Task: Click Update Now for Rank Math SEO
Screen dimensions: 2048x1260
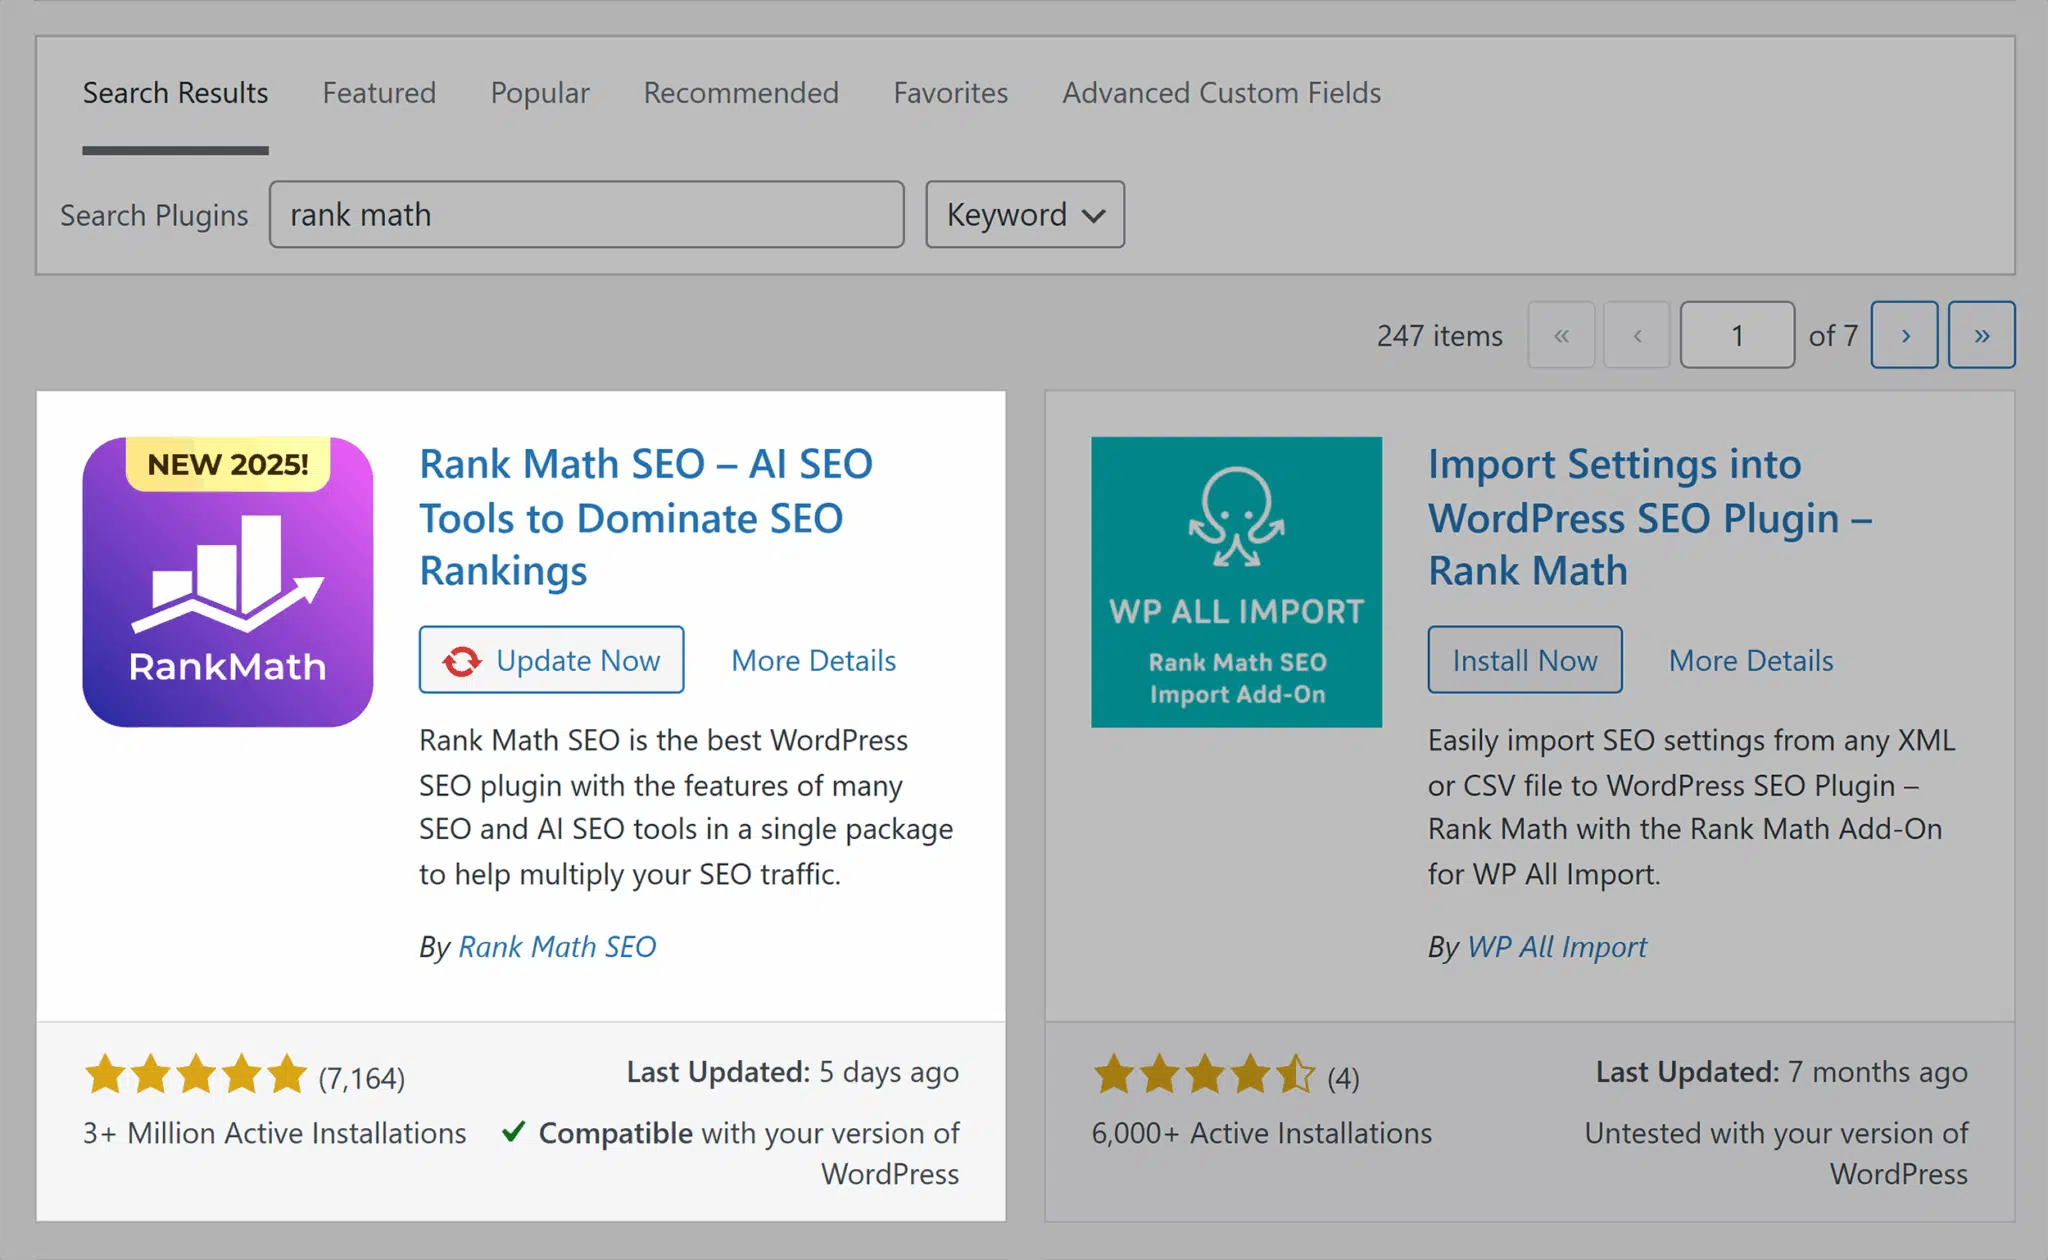Action: tap(552, 660)
